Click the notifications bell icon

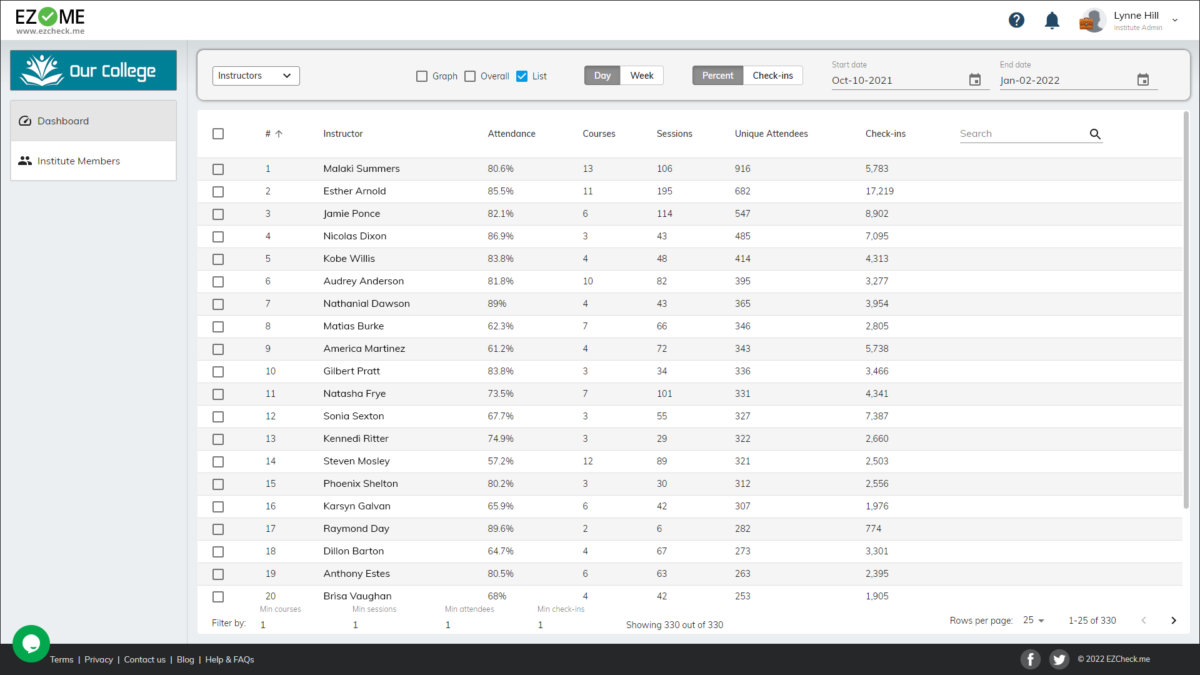1051,20
